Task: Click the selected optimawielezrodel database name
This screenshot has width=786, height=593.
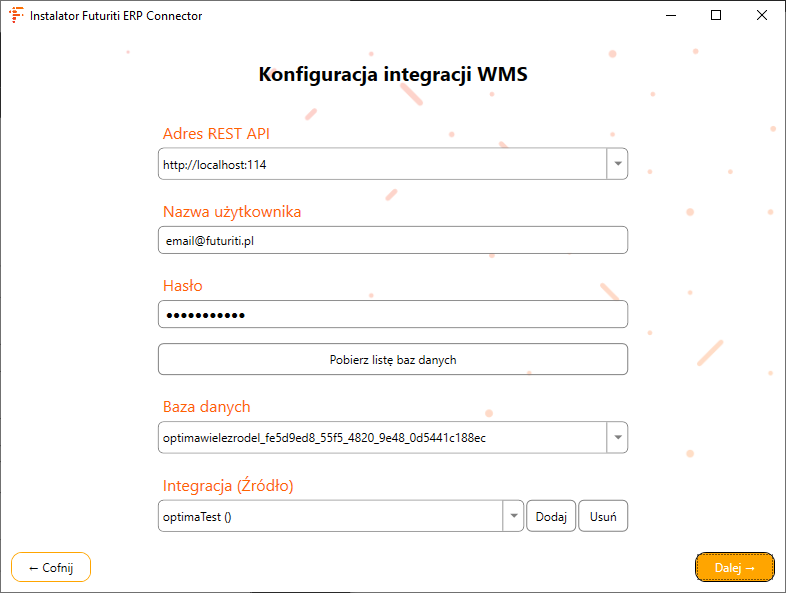Action: (324, 438)
